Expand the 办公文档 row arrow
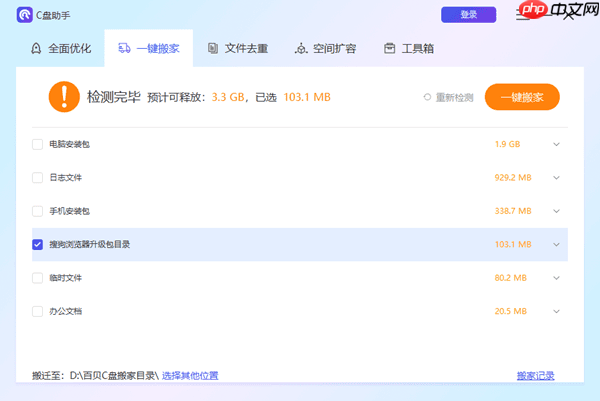This screenshot has width=600, height=401. [556, 311]
